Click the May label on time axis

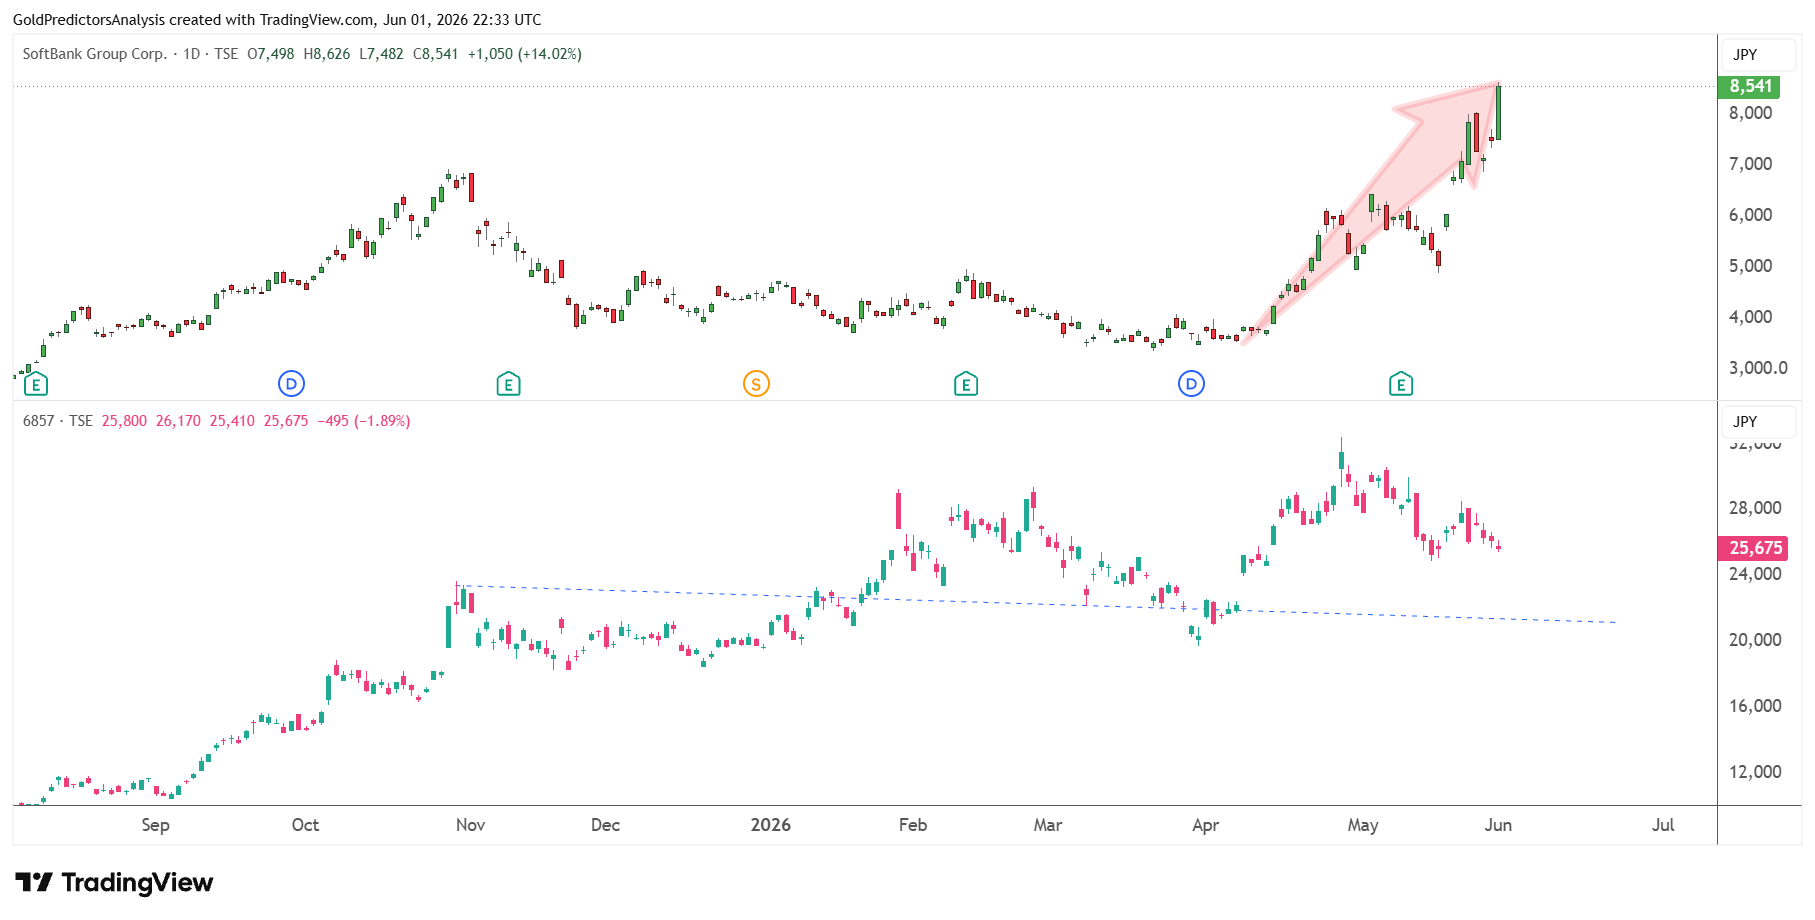pos(1363,825)
